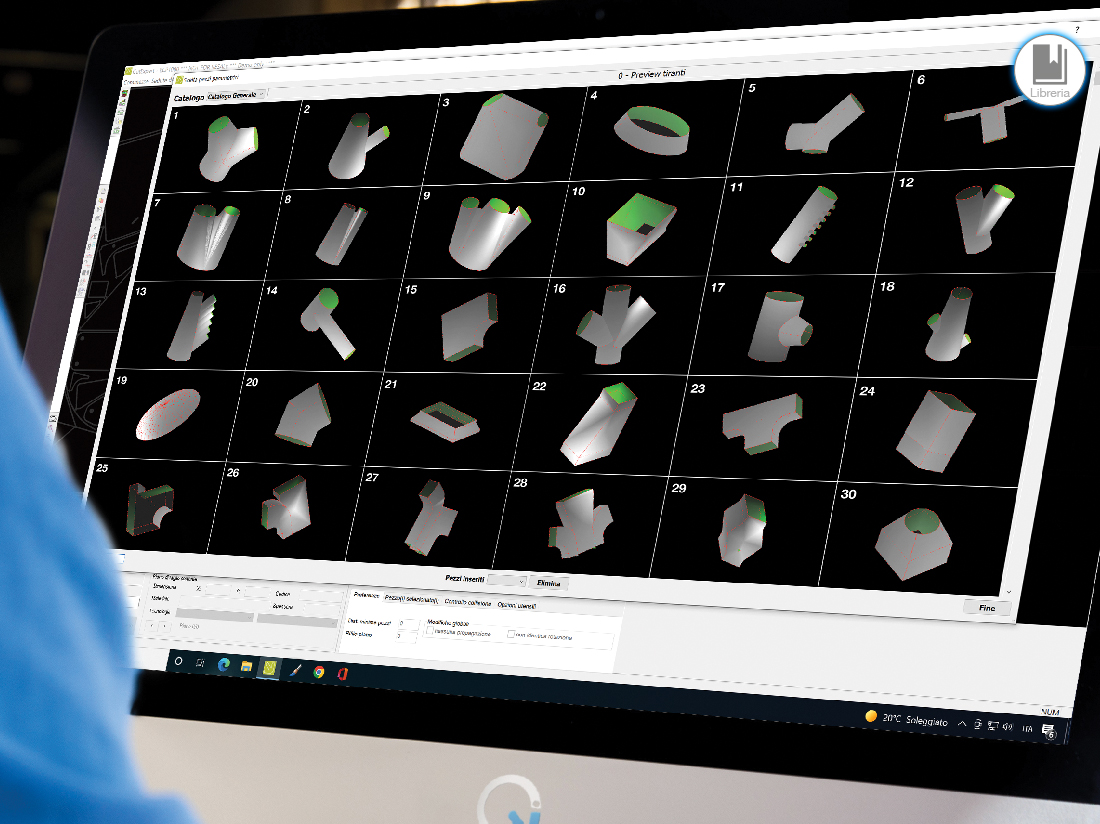Select fitting 22, the tapered square duct
This screenshot has height=824, width=1100.
tap(596, 424)
